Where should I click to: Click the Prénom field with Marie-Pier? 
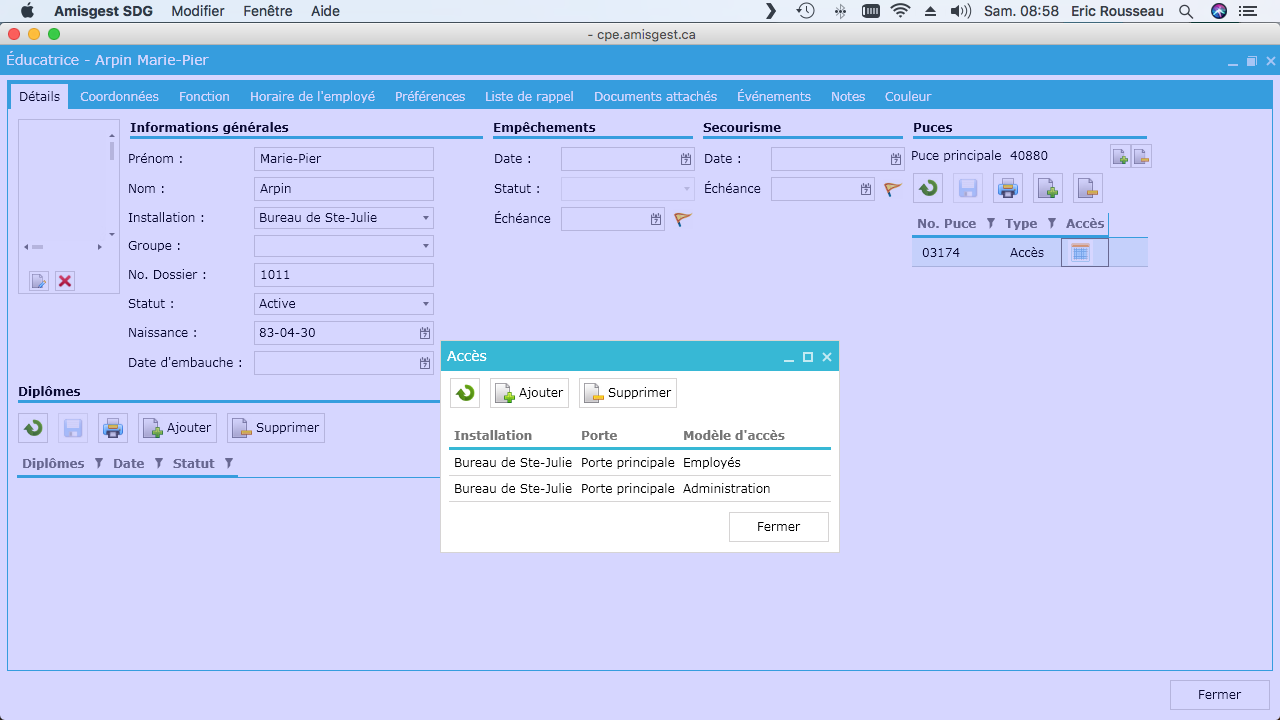coord(344,159)
